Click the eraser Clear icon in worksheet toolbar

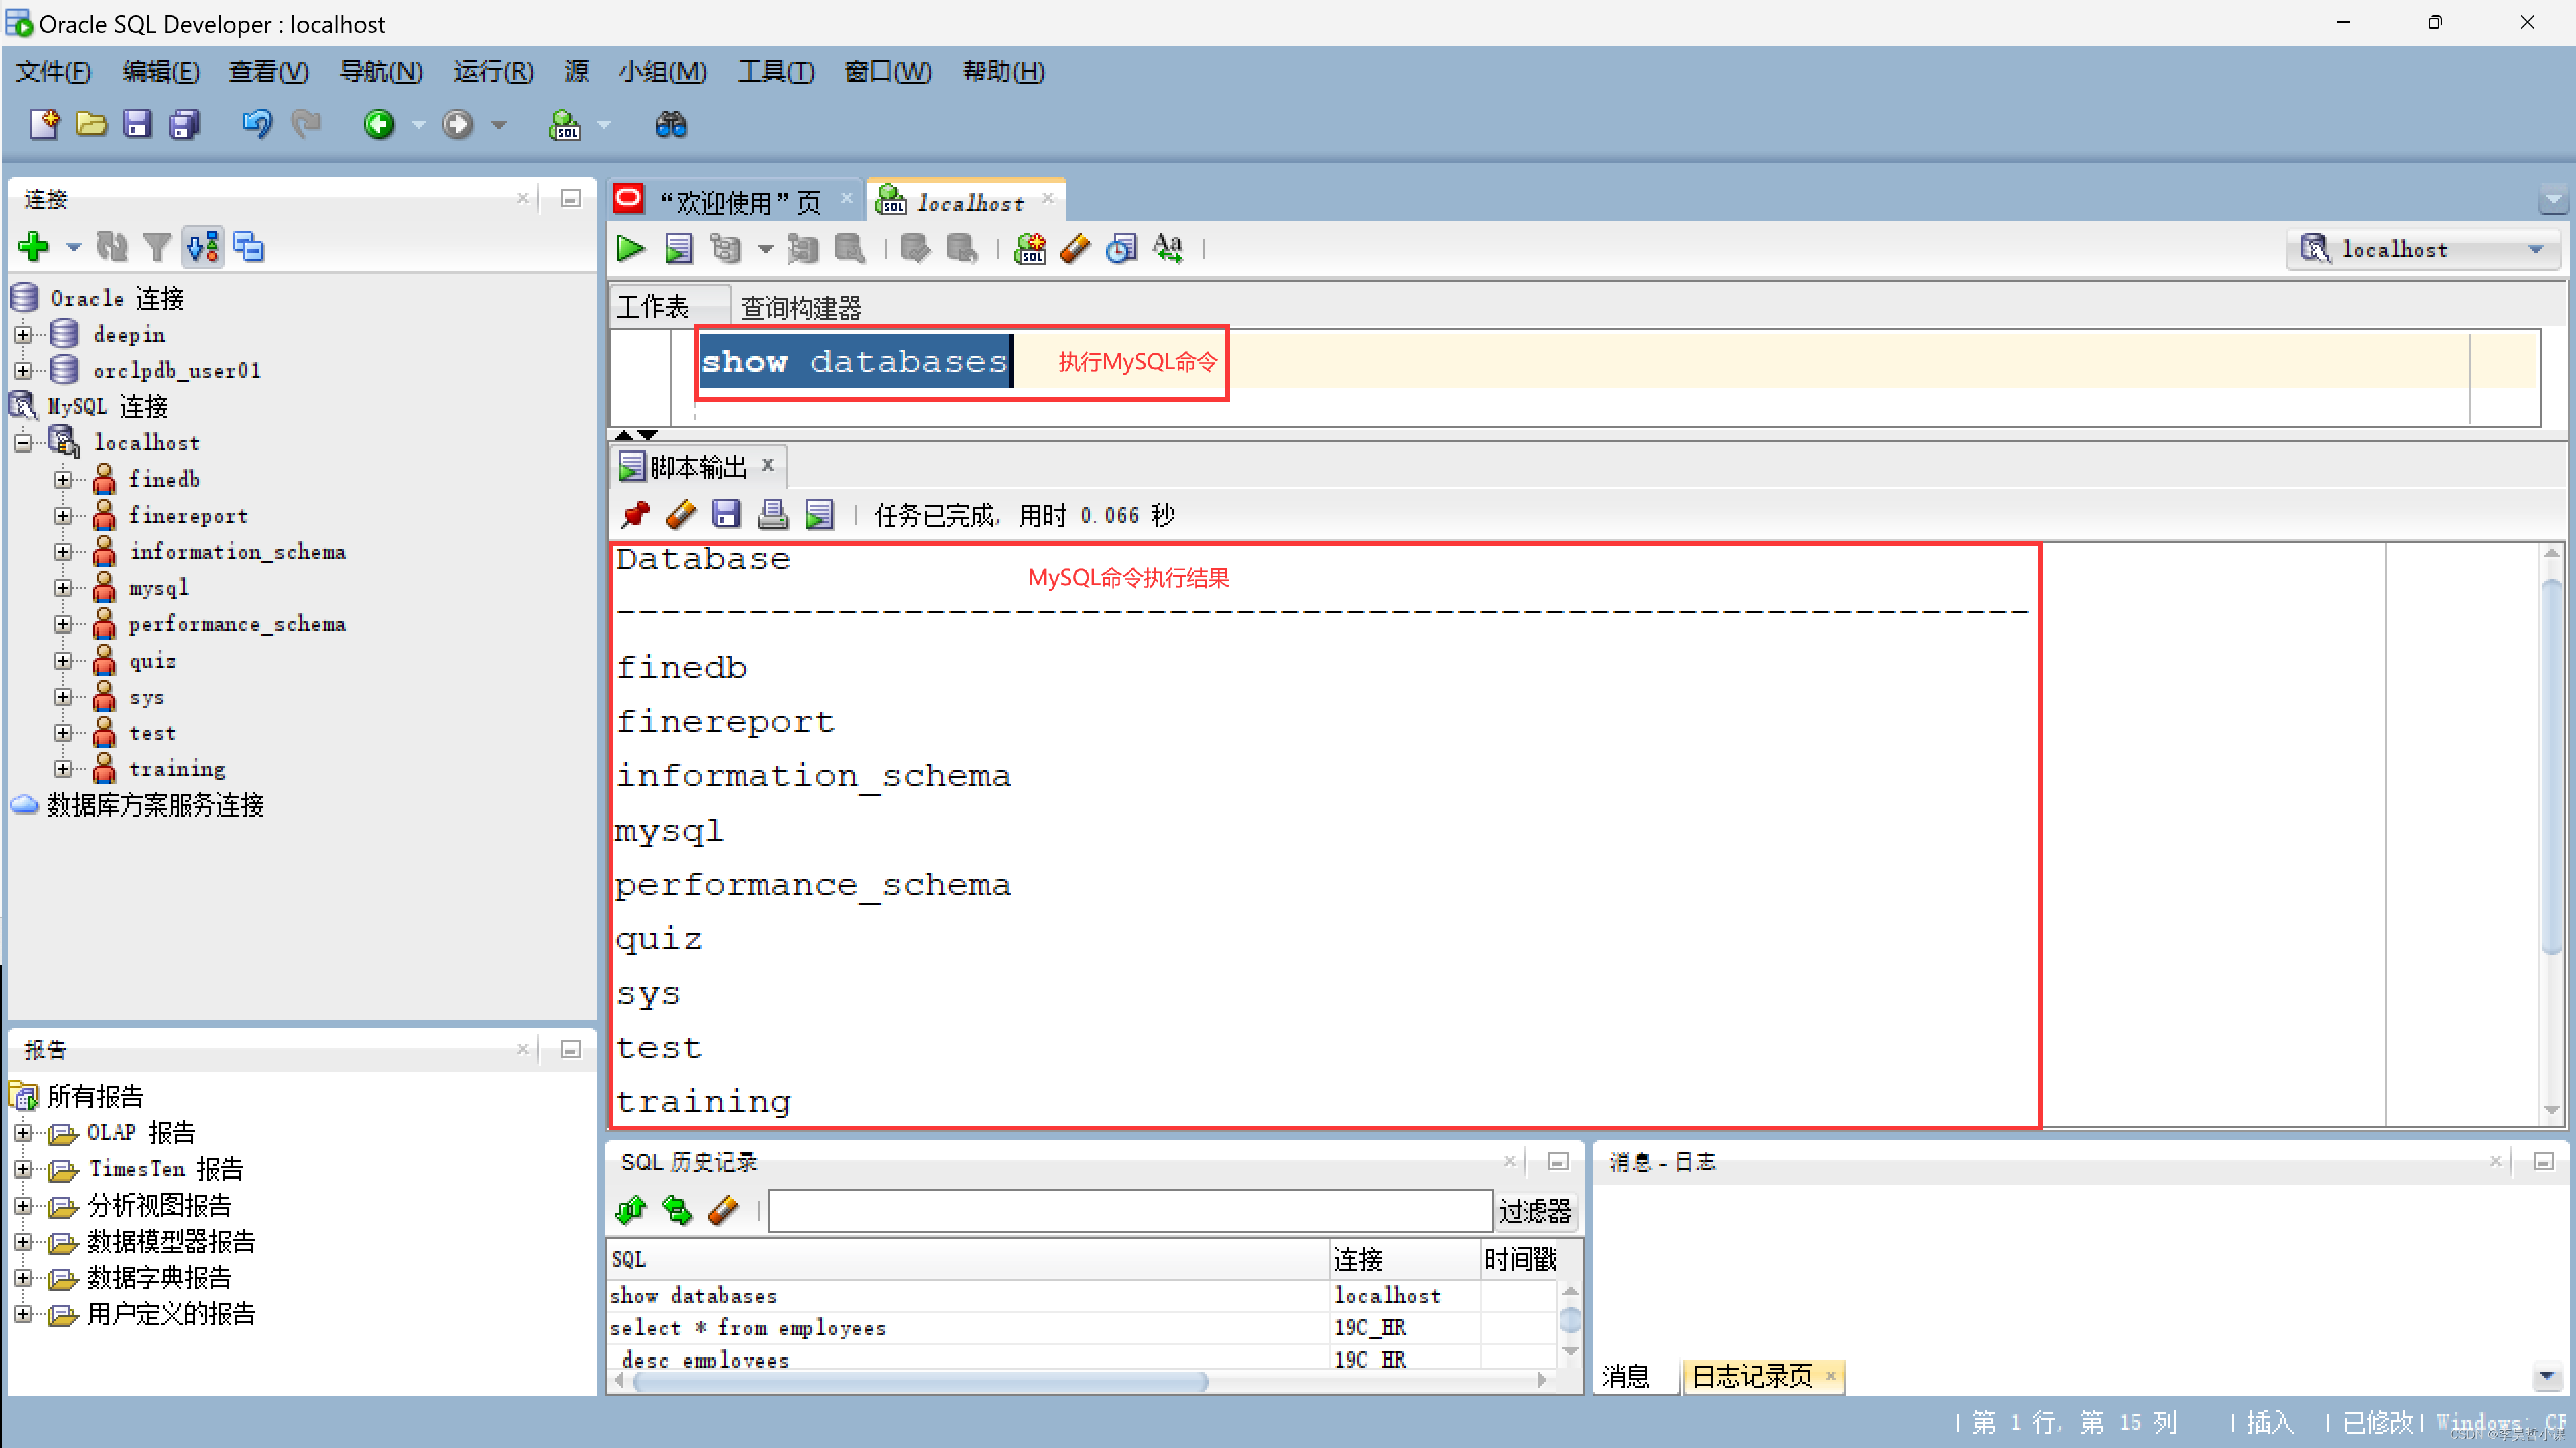pos(1075,248)
